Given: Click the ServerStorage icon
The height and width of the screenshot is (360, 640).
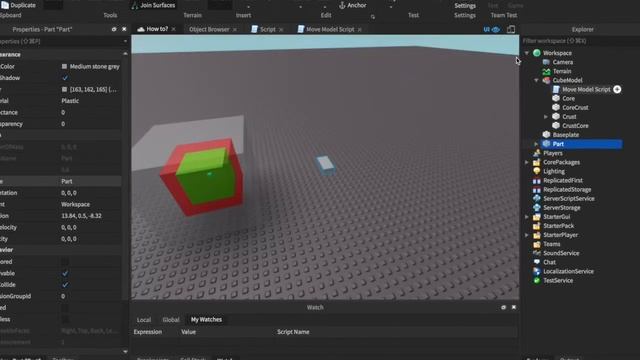Looking at the screenshot, I should click(537, 207).
